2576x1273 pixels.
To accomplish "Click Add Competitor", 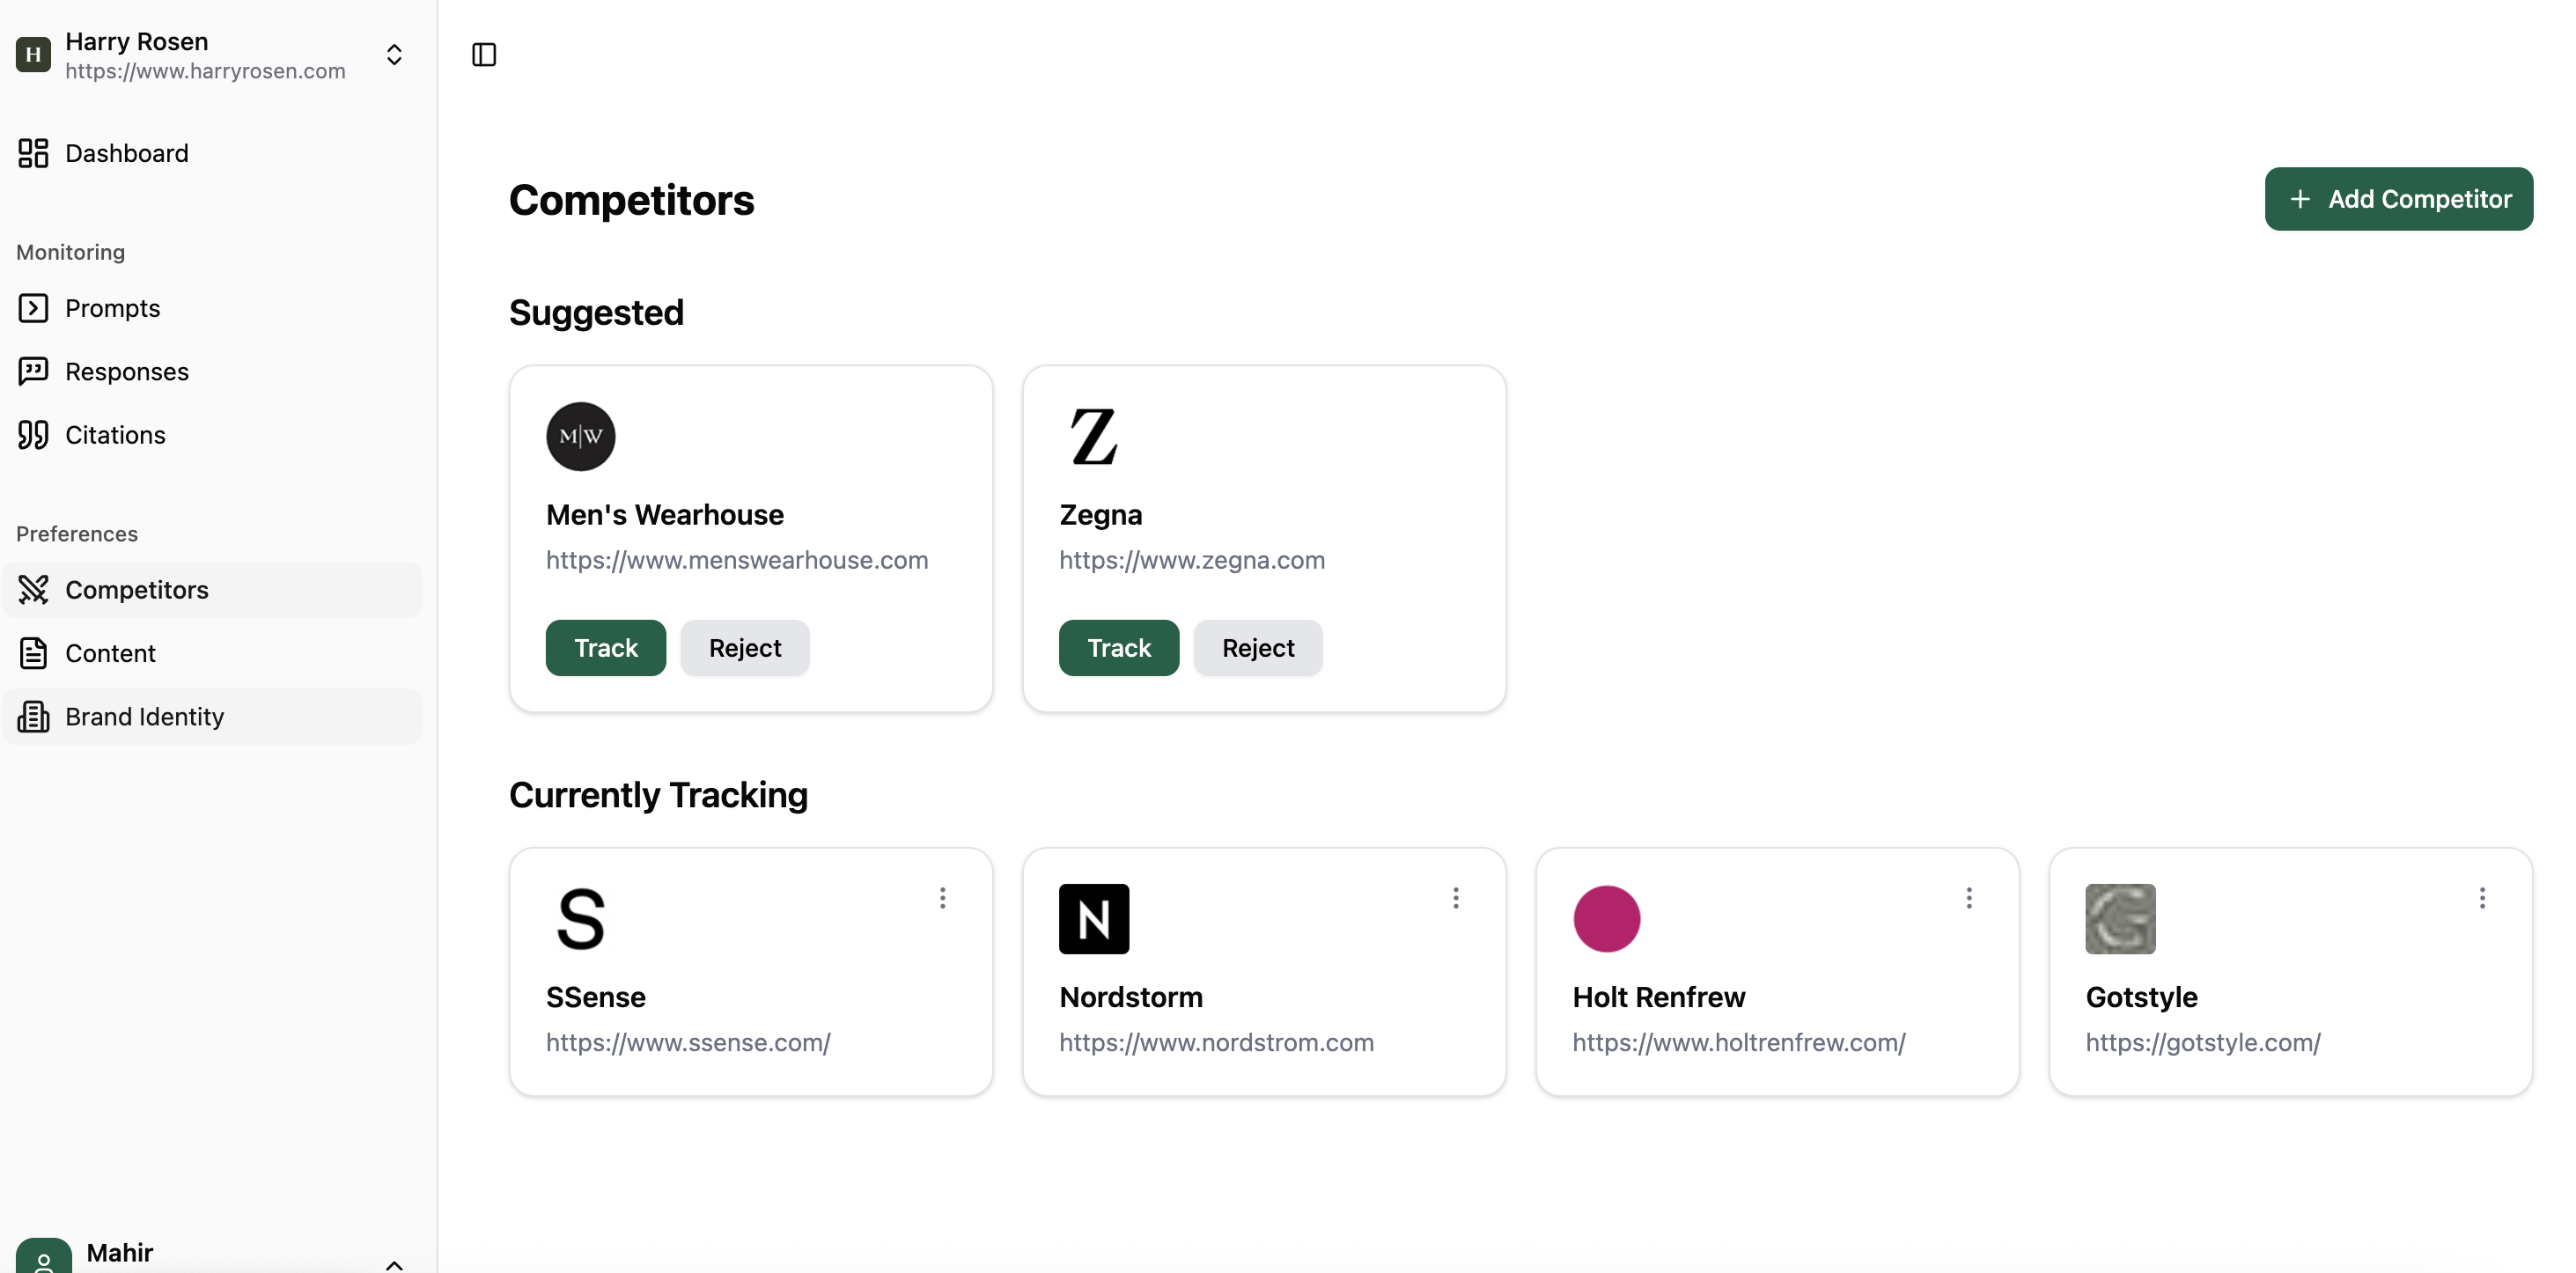I will point(2399,198).
